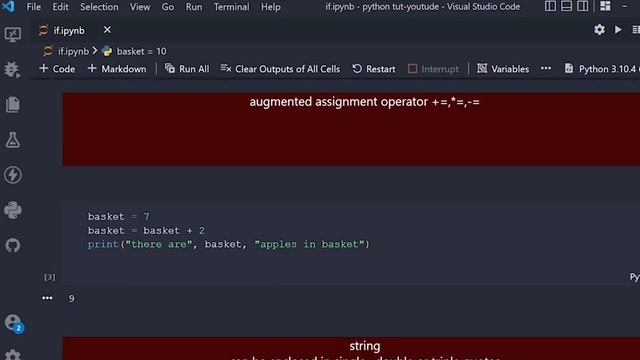The width and height of the screenshot is (640, 360).
Task: Open notebook settings gear icon
Action: [599, 30]
